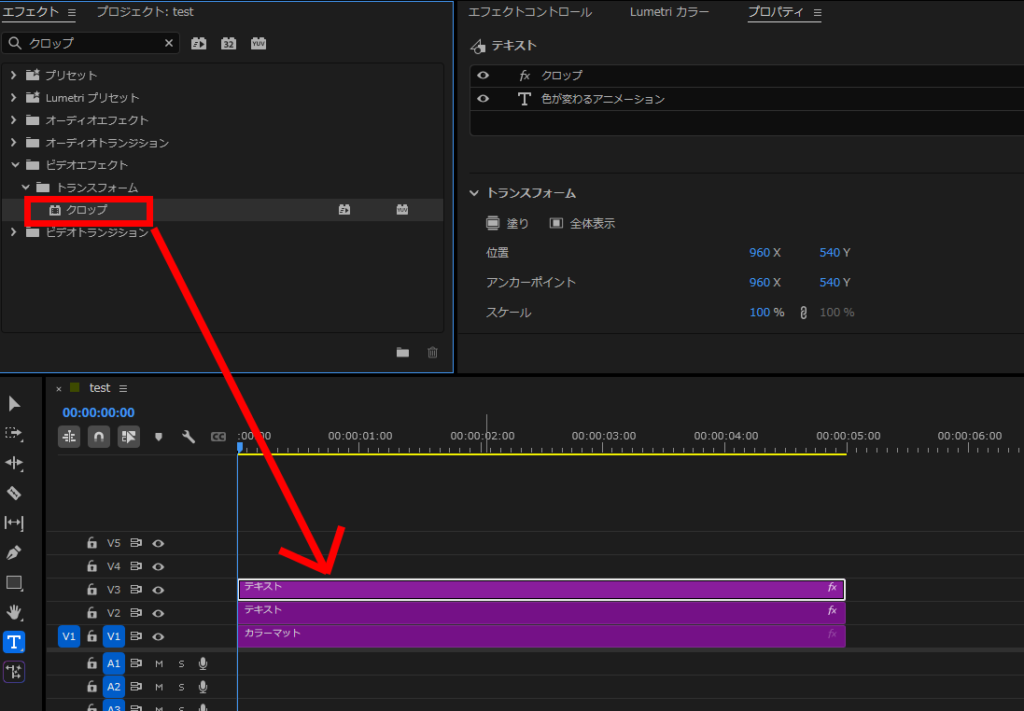Collapse the トランスフォーム section in properties
This screenshot has width=1024, height=711.
coord(475,193)
